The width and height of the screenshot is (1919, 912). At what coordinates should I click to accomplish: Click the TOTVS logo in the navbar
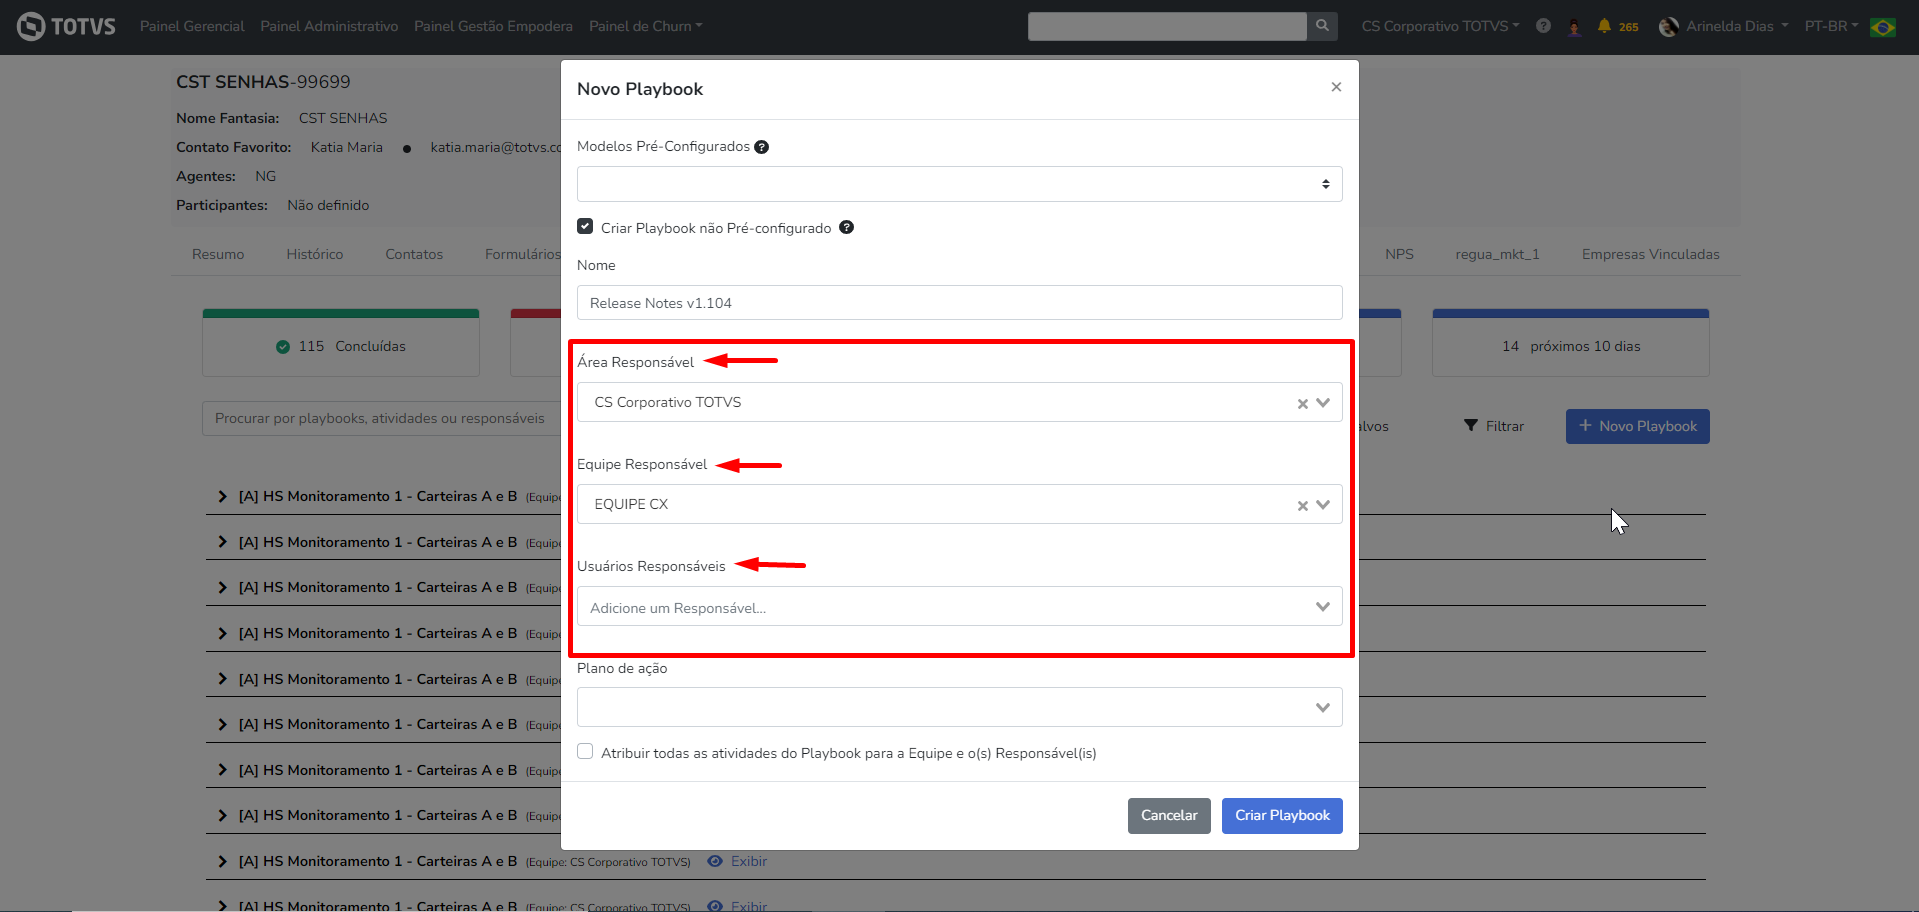point(66,26)
